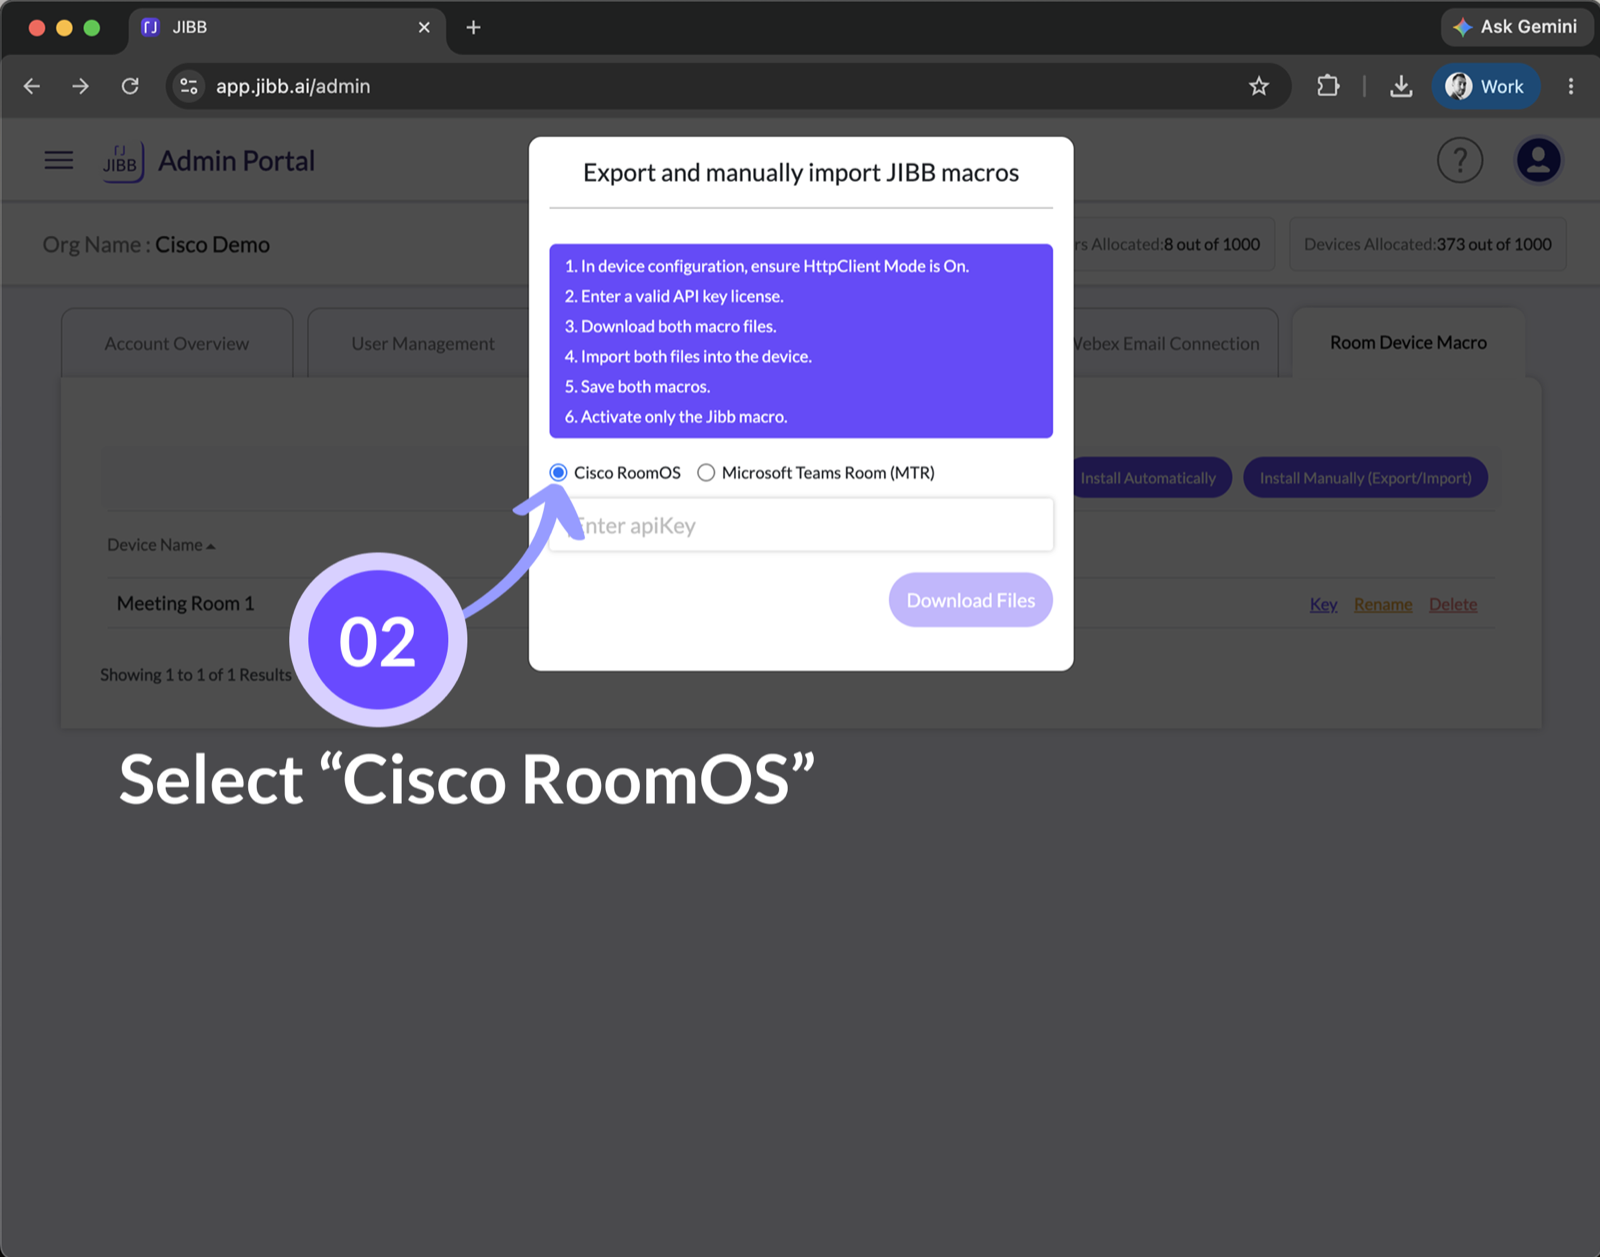Open a new browser tab
The height and width of the screenshot is (1257, 1600).
tap(474, 27)
